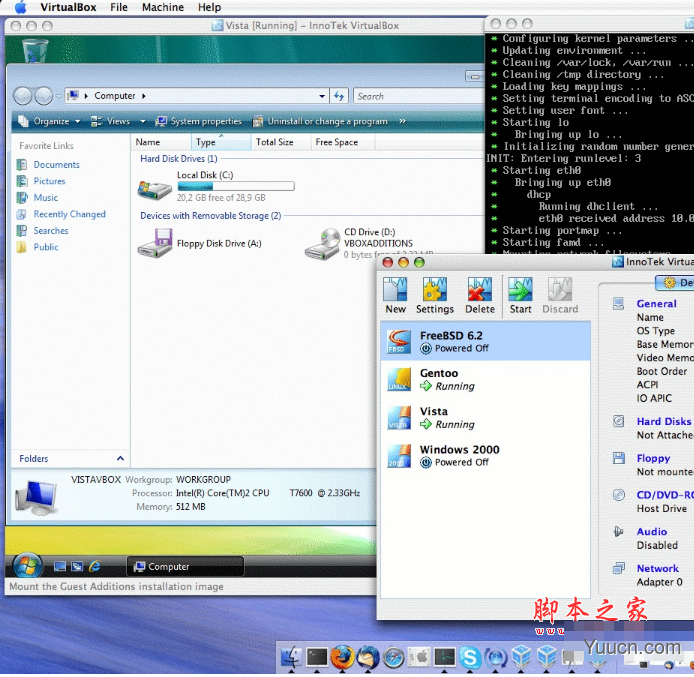Open the Help menu
Screen dimensions: 694x677
point(209,7)
